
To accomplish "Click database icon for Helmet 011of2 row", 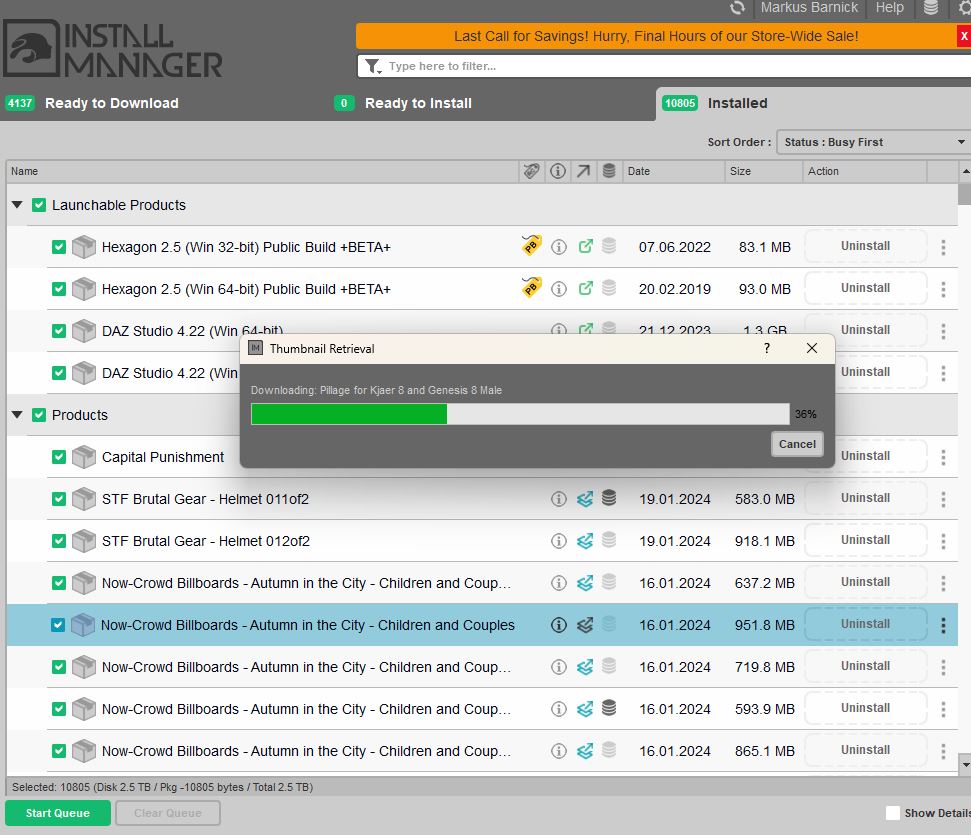I will (x=609, y=498).
